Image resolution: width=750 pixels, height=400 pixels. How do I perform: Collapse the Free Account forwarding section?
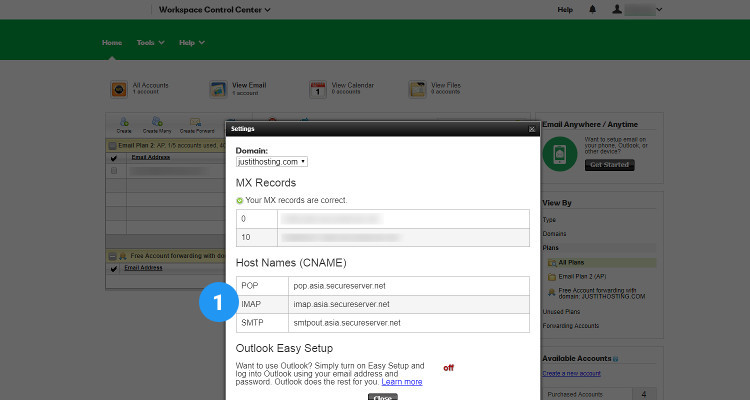pos(112,256)
